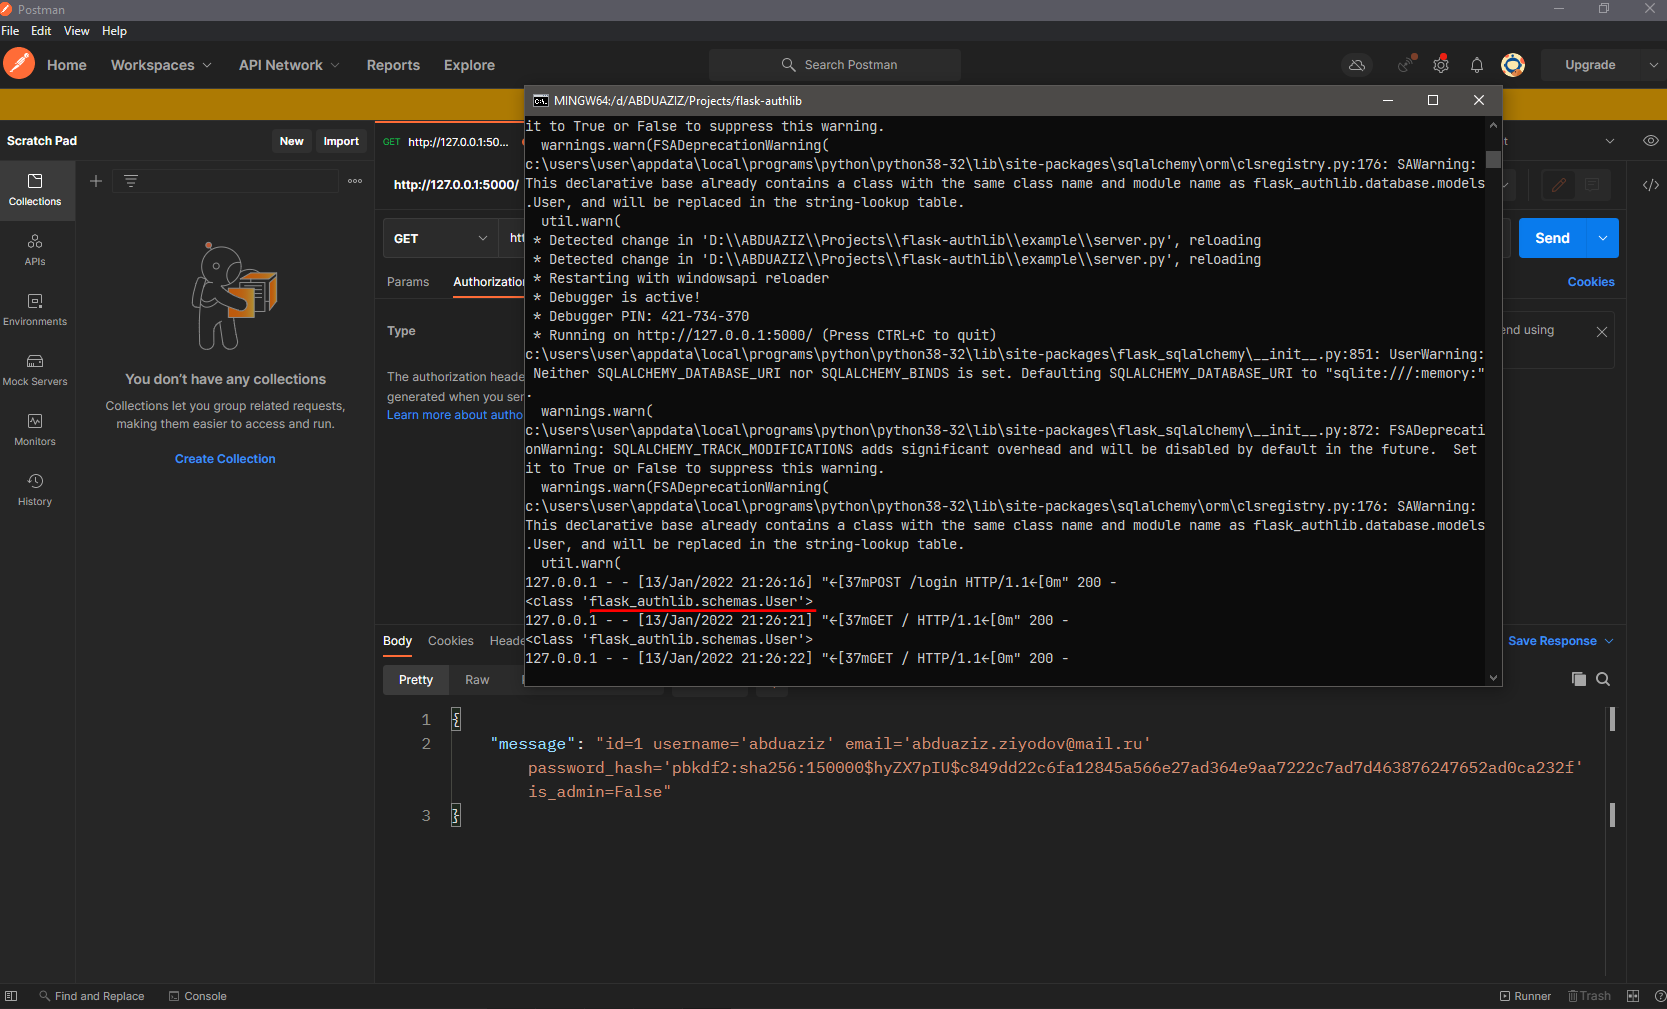Open the File menu
This screenshot has height=1009, width=1667.
coord(10,31)
